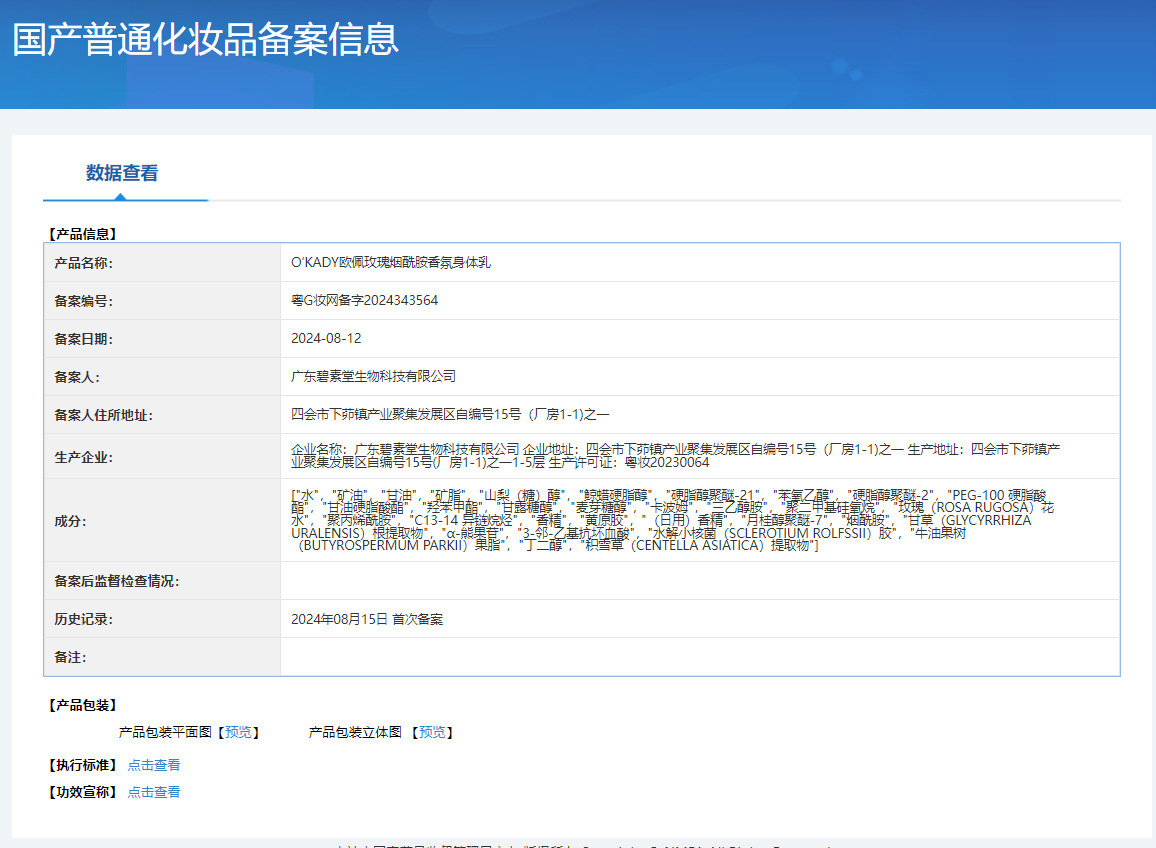Click the 生产企业 details text
Viewport: 1156px width, 848px height.
point(676,456)
